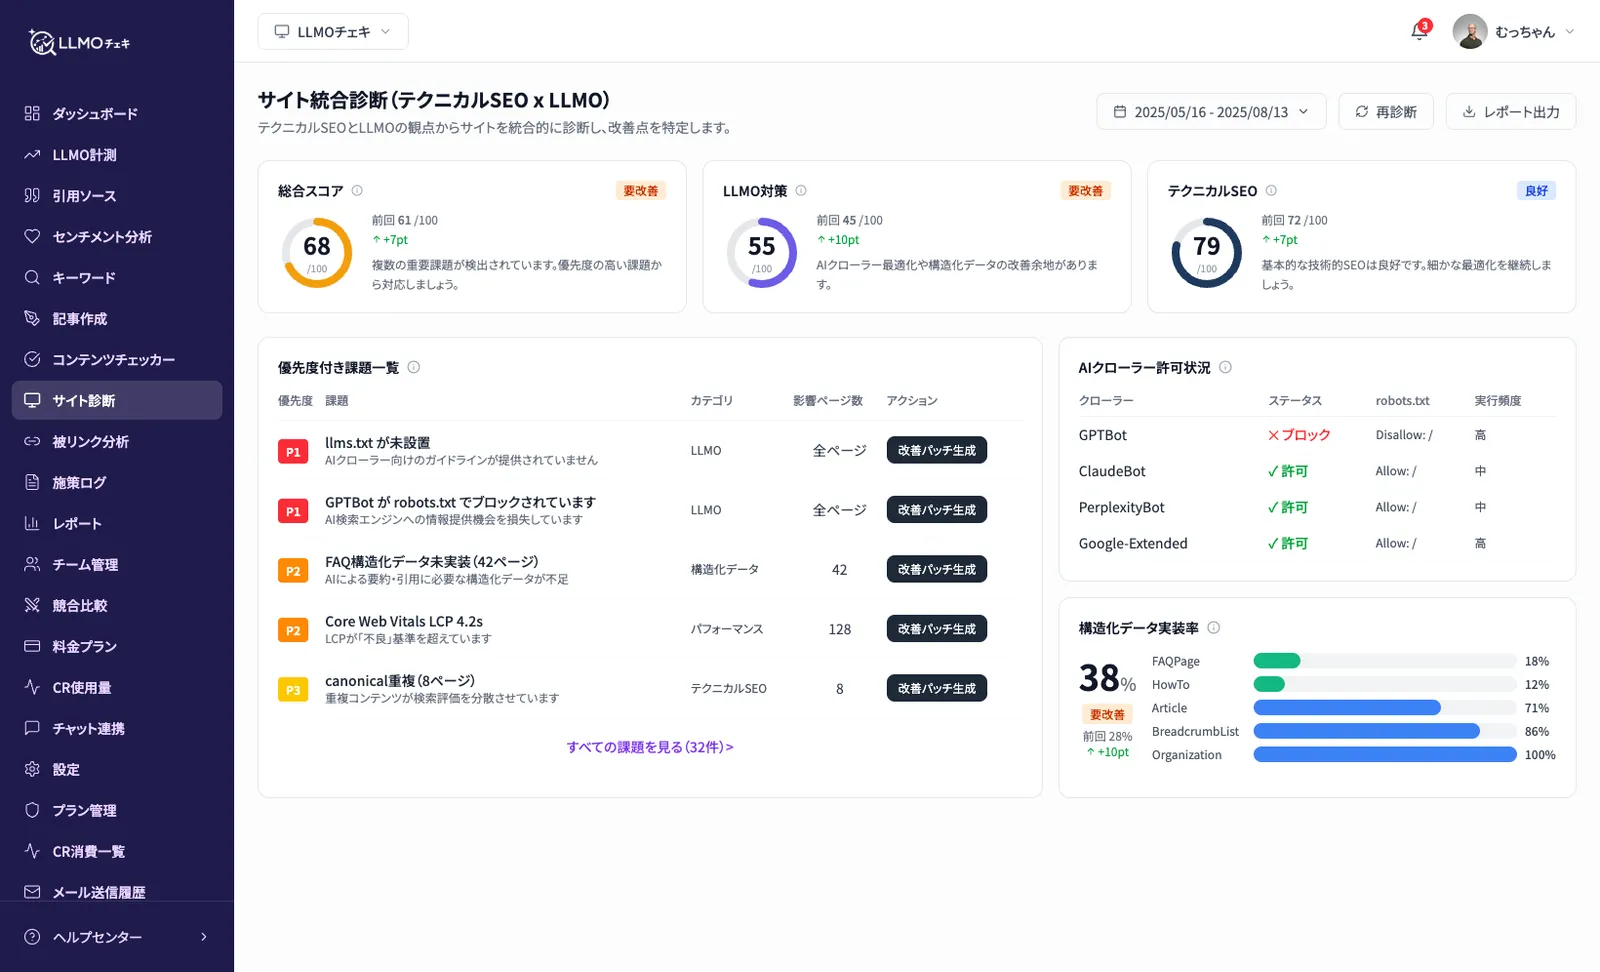
Task: Click the Article 71% progress bar
Action: 1385,708
